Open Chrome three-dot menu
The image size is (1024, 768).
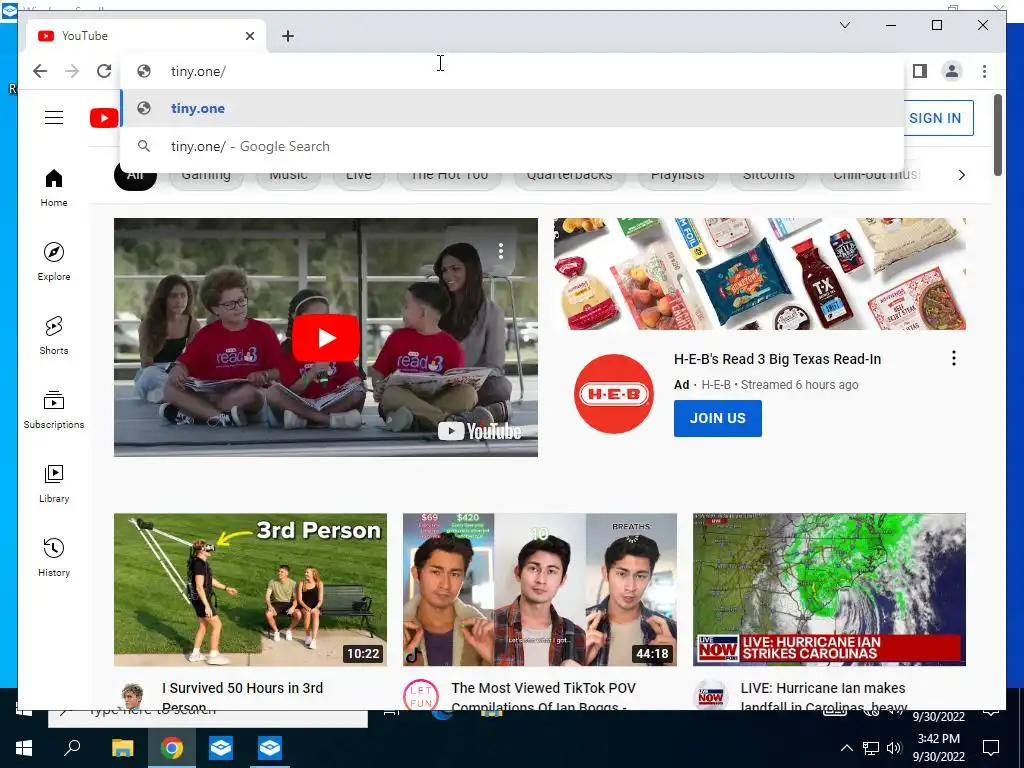(x=984, y=71)
